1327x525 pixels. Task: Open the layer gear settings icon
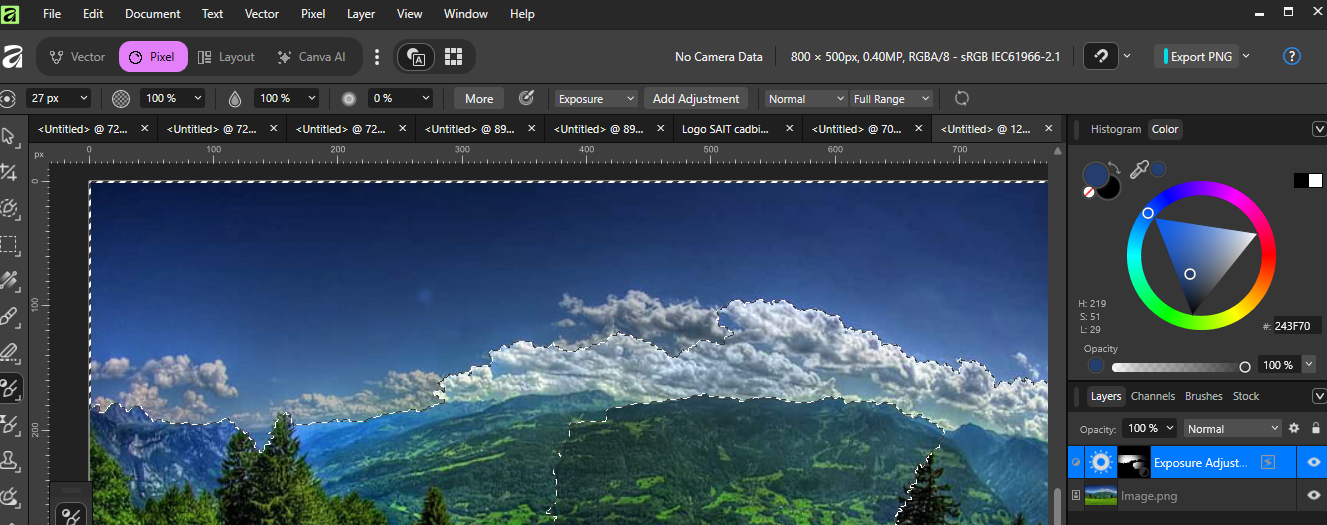coord(1293,428)
